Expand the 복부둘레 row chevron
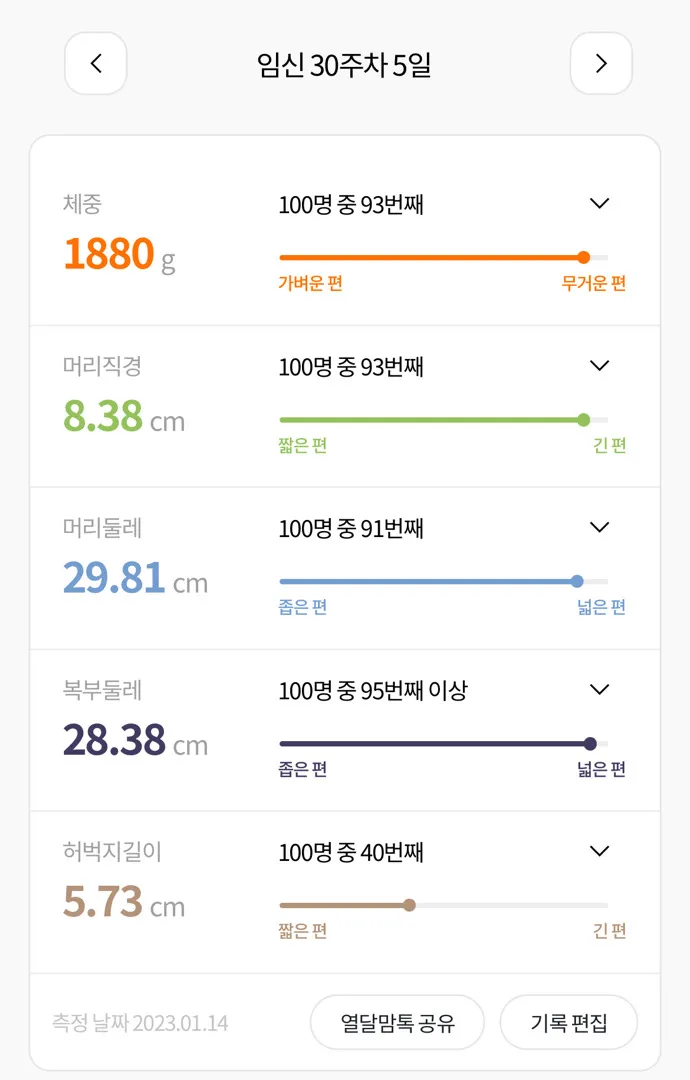This screenshot has width=690, height=1080. click(600, 689)
